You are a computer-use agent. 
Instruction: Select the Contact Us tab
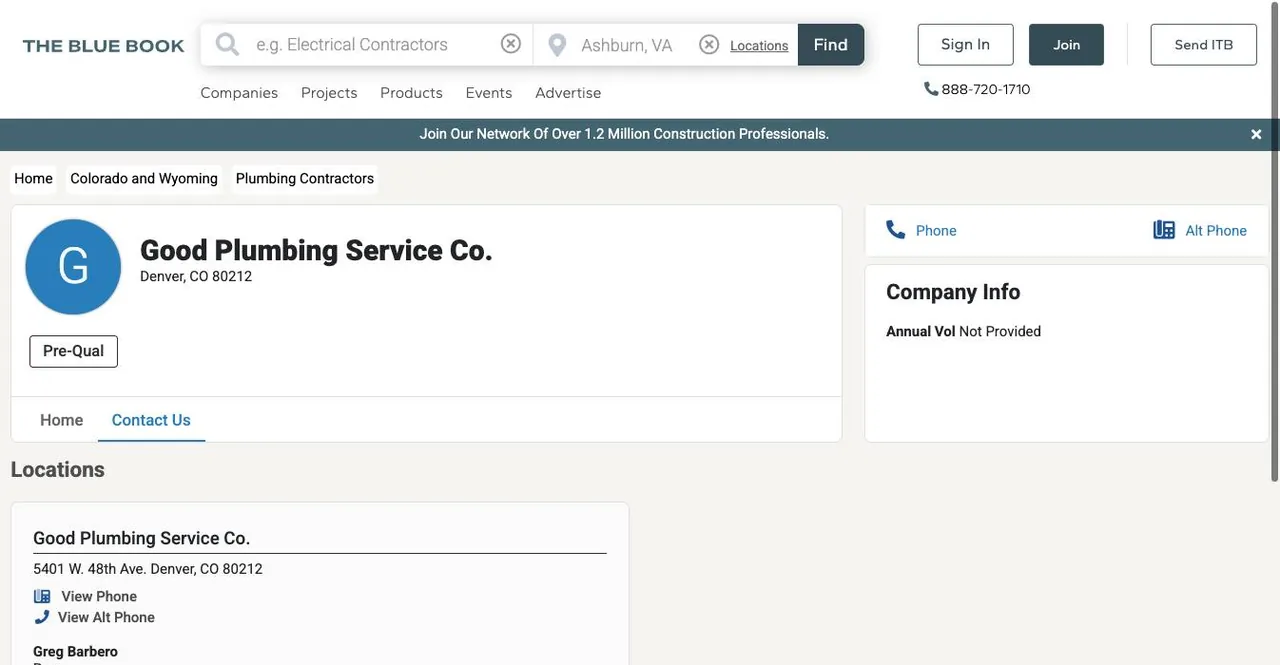pyautogui.click(x=151, y=420)
